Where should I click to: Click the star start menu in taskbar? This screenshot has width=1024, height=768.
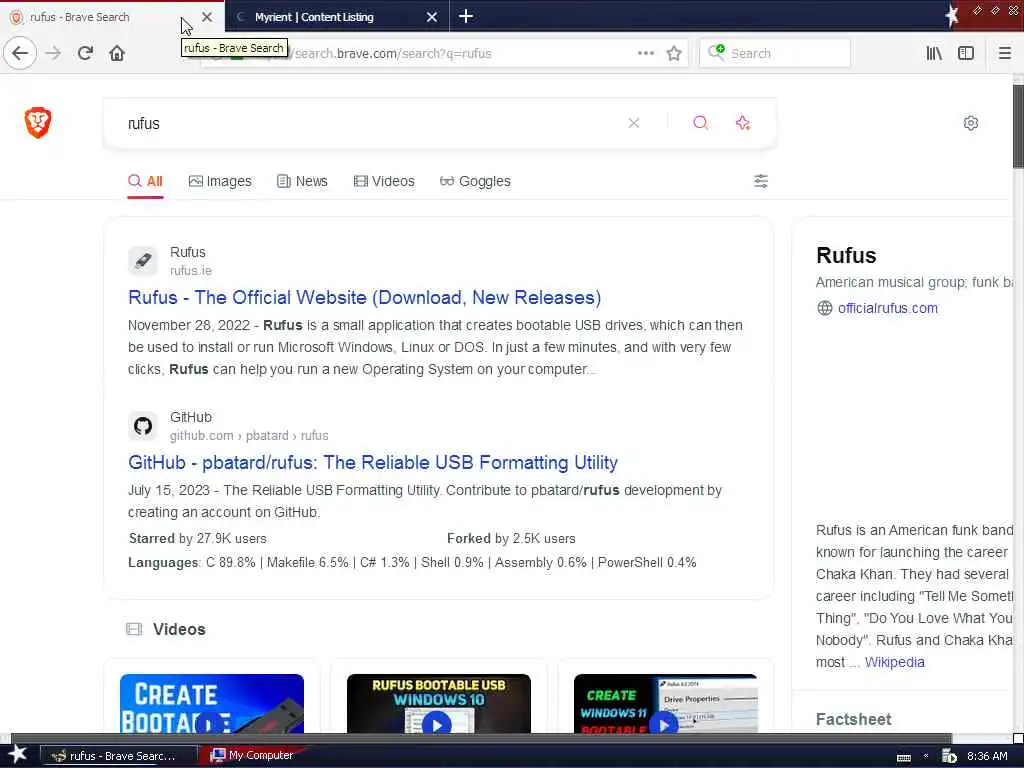[x=17, y=754]
